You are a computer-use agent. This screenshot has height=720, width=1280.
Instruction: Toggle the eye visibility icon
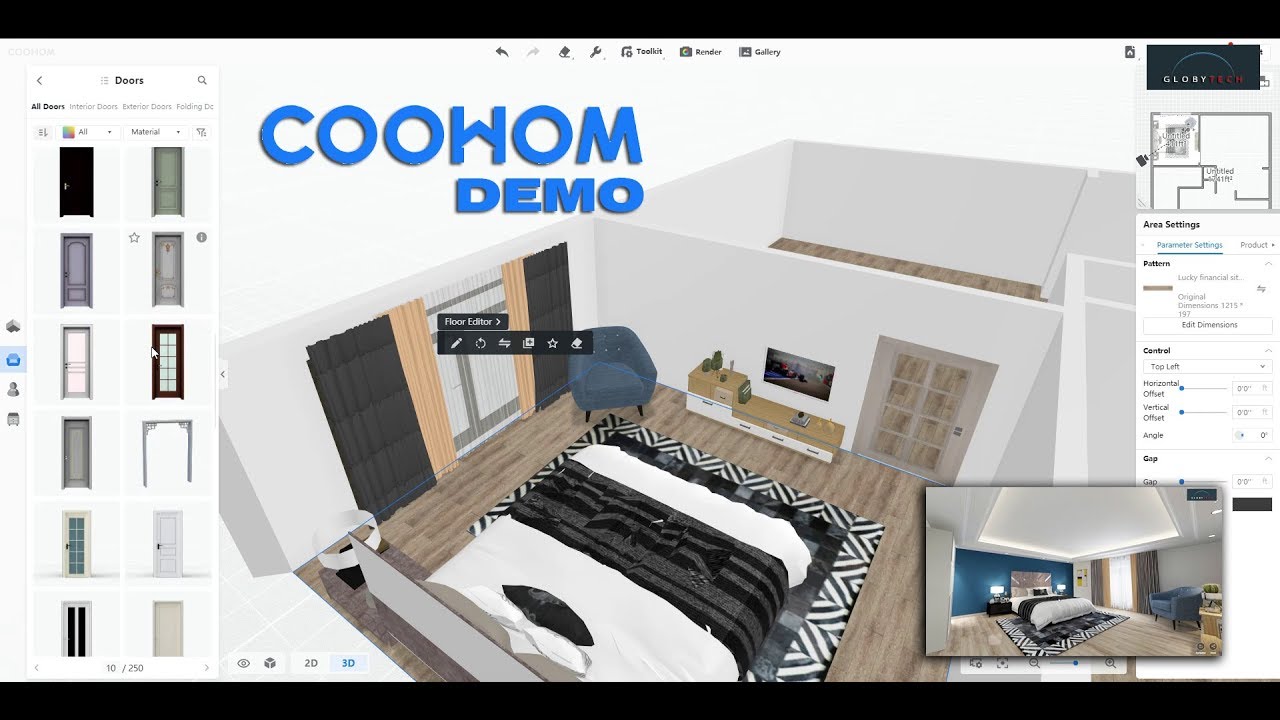click(x=243, y=663)
